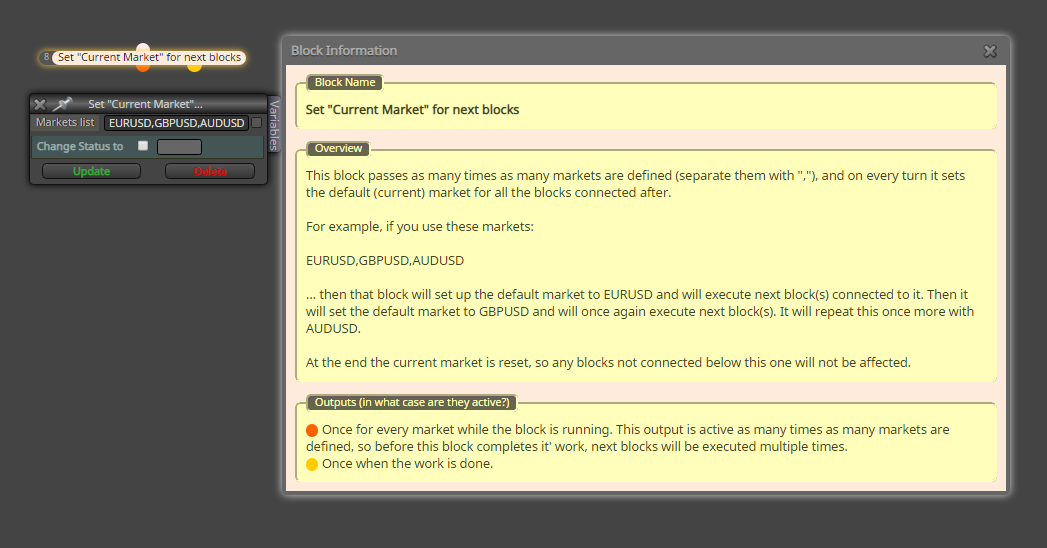The height and width of the screenshot is (548, 1047).
Task: Tick the Change Status to checkbox
Action: pyautogui.click(x=143, y=146)
